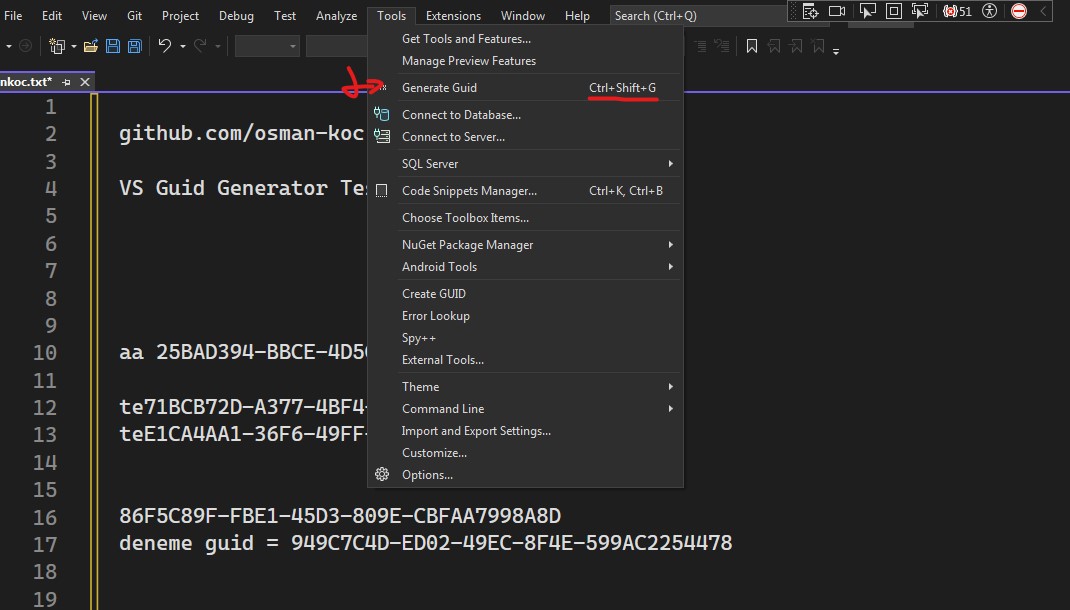
Task: Select Manage Preview Features
Action: [525, 61]
